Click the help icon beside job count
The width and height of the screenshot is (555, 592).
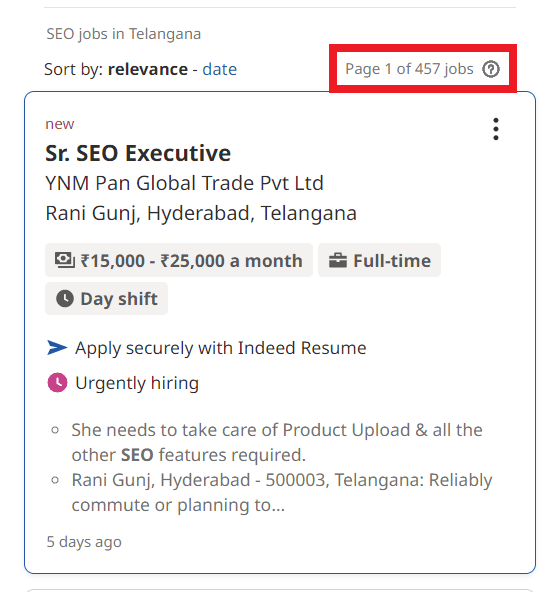click(491, 69)
